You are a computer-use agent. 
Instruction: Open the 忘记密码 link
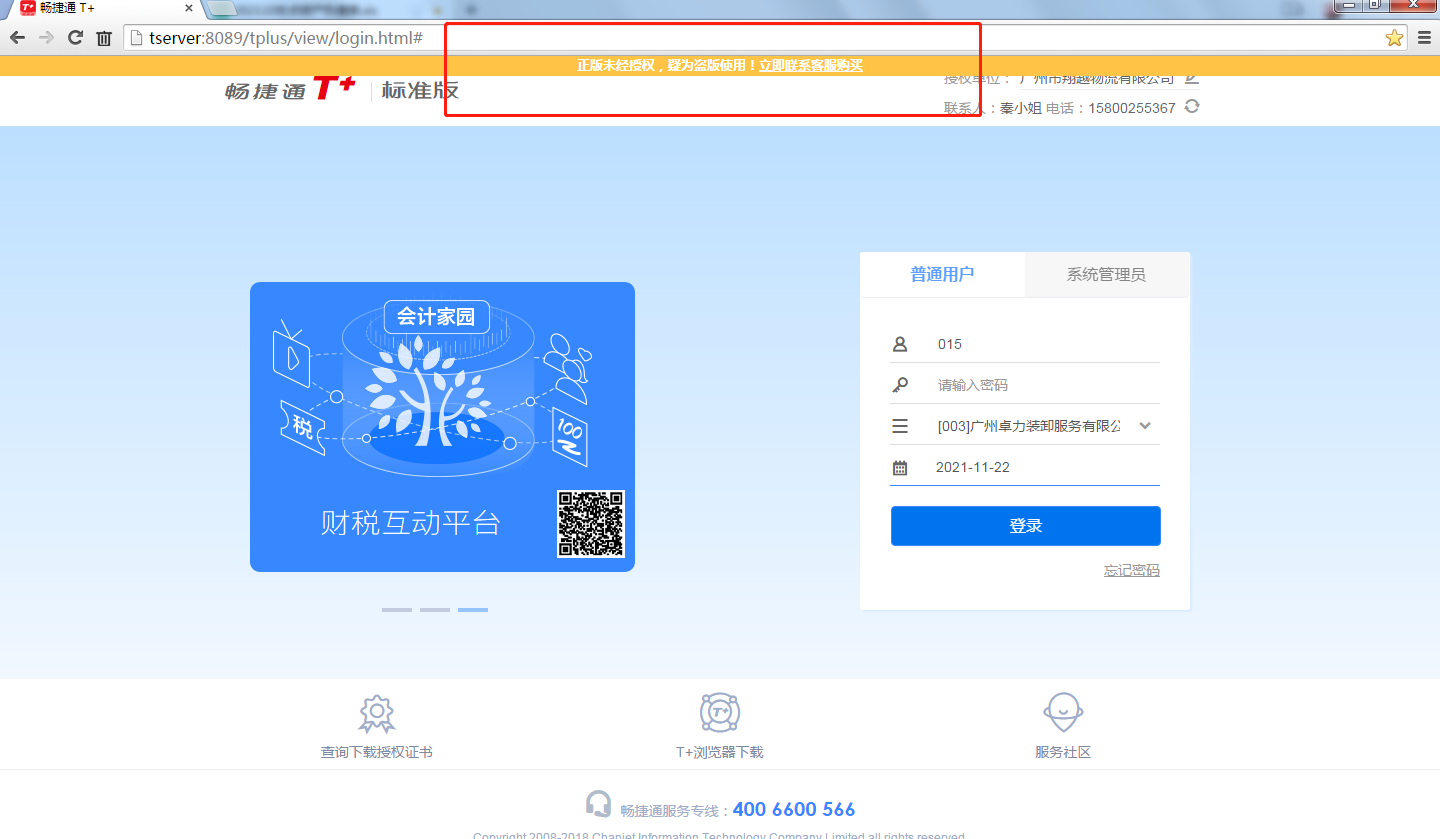[1132, 571]
